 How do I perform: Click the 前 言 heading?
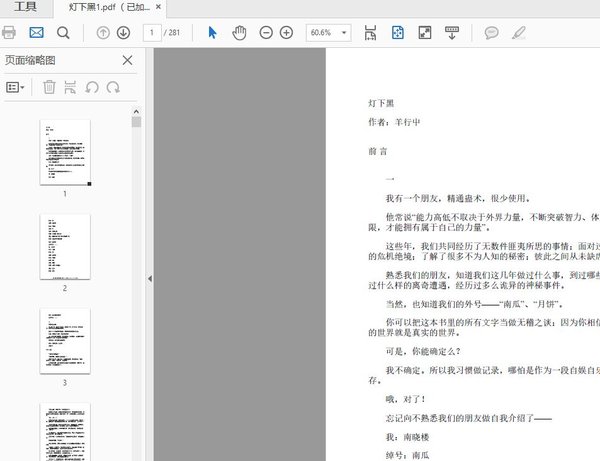378,151
